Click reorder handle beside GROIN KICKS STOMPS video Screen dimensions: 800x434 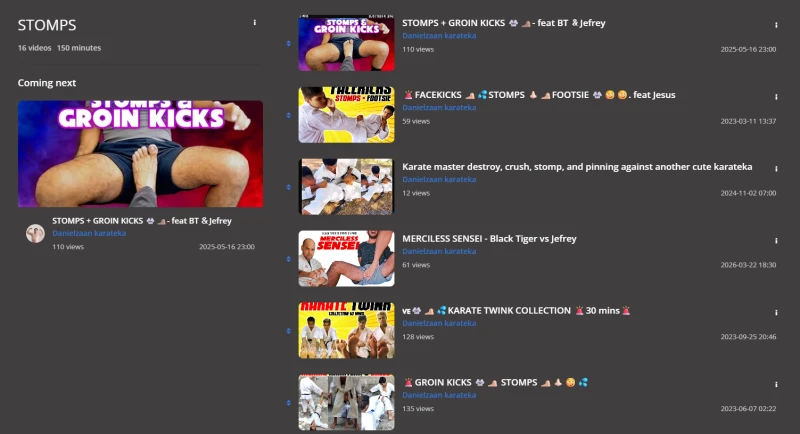pyautogui.click(x=289, y=403)
